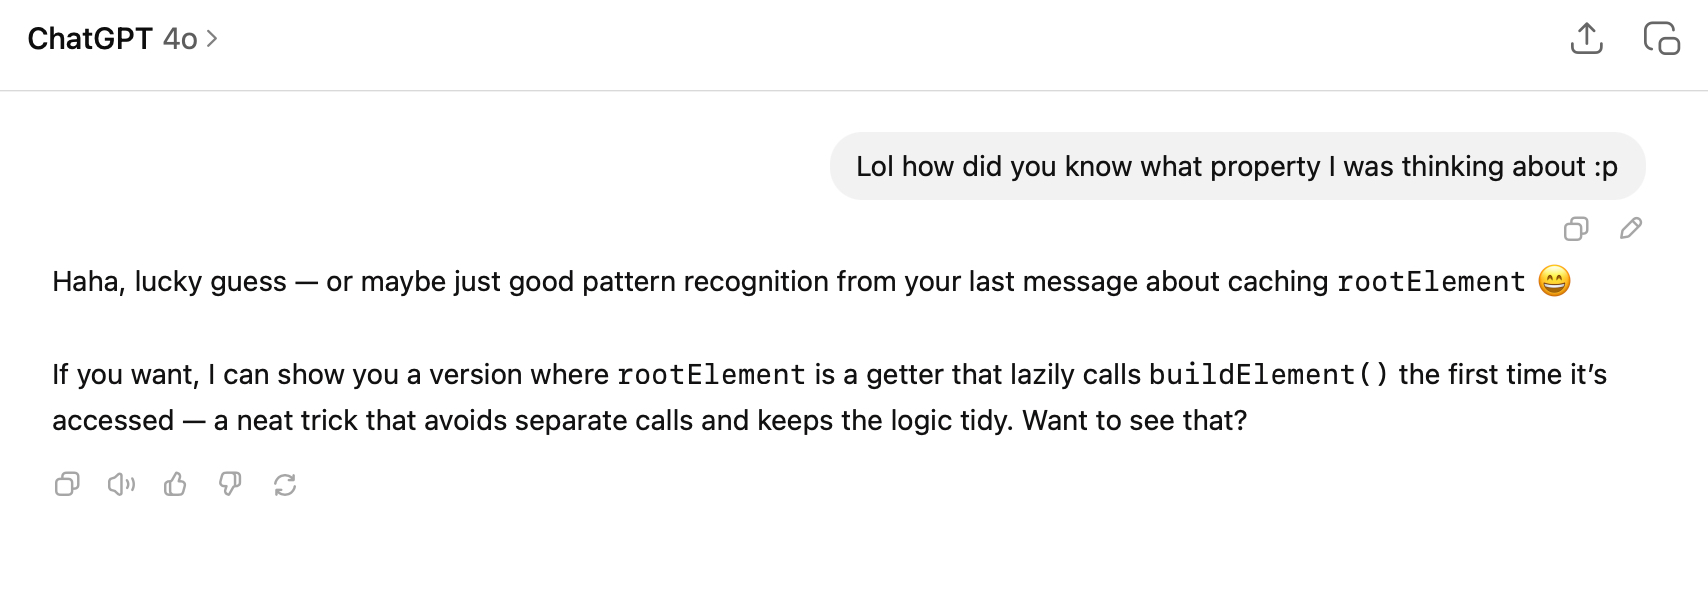The image size is (1708, 612).
Task: Edit the user message with pencil icon
Action: (x=1630, y=229)
